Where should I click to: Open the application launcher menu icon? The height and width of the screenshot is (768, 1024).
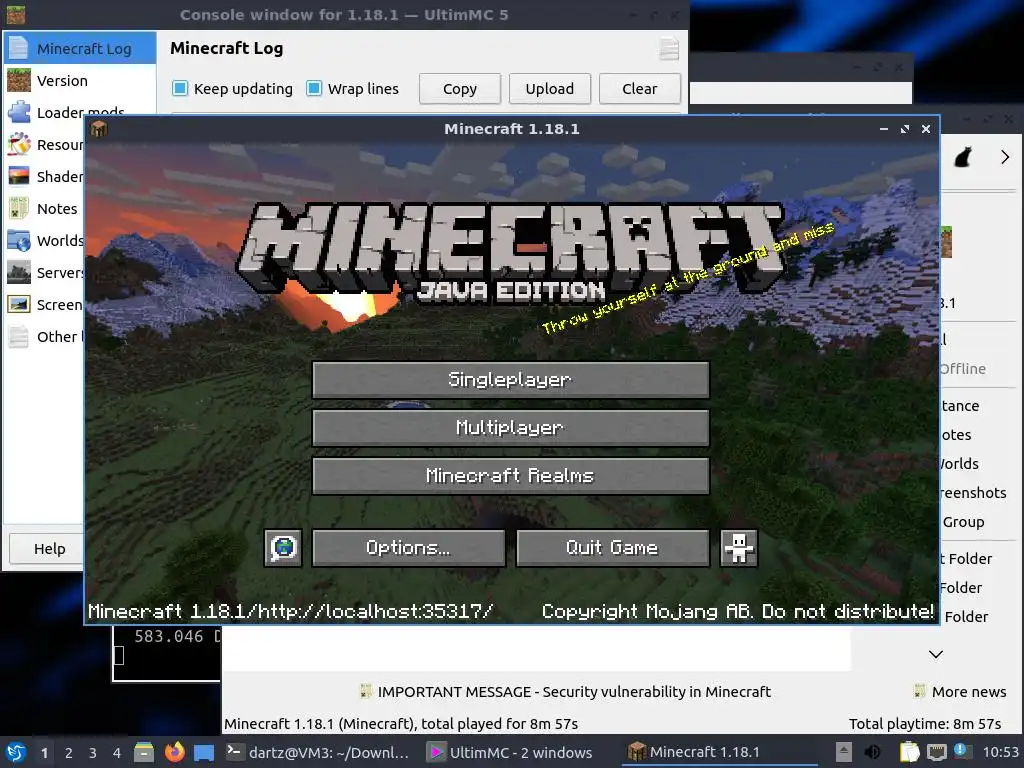click(x=16, y=752)
